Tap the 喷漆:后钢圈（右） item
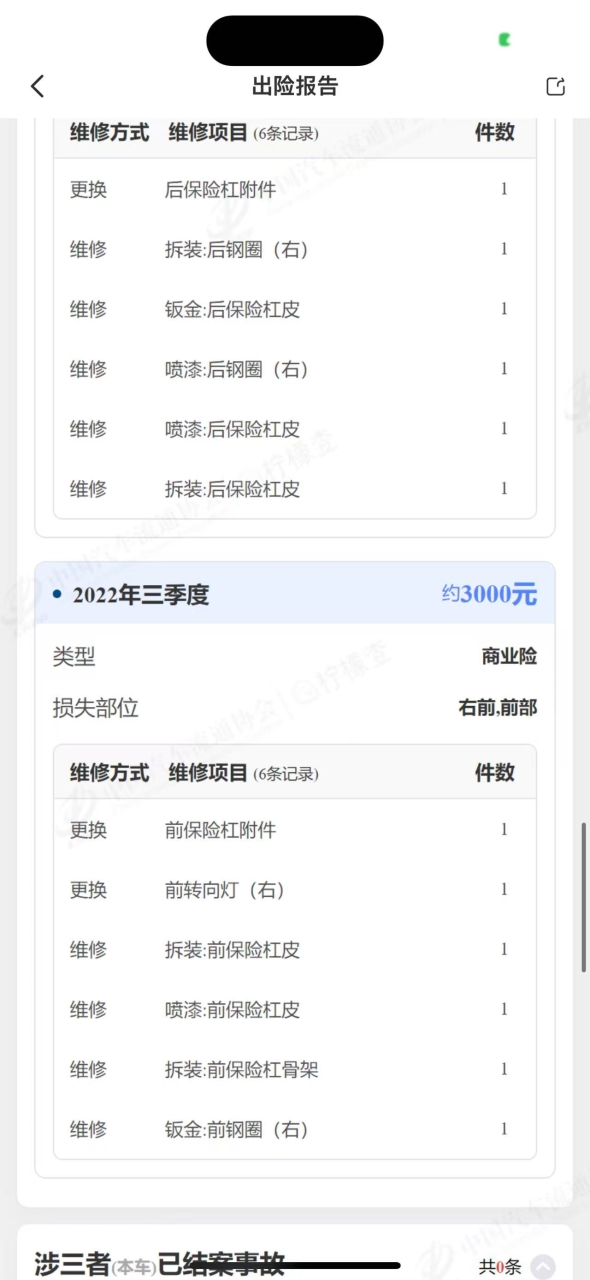This screenshot has height=1280, width=590. coord(236,369)
